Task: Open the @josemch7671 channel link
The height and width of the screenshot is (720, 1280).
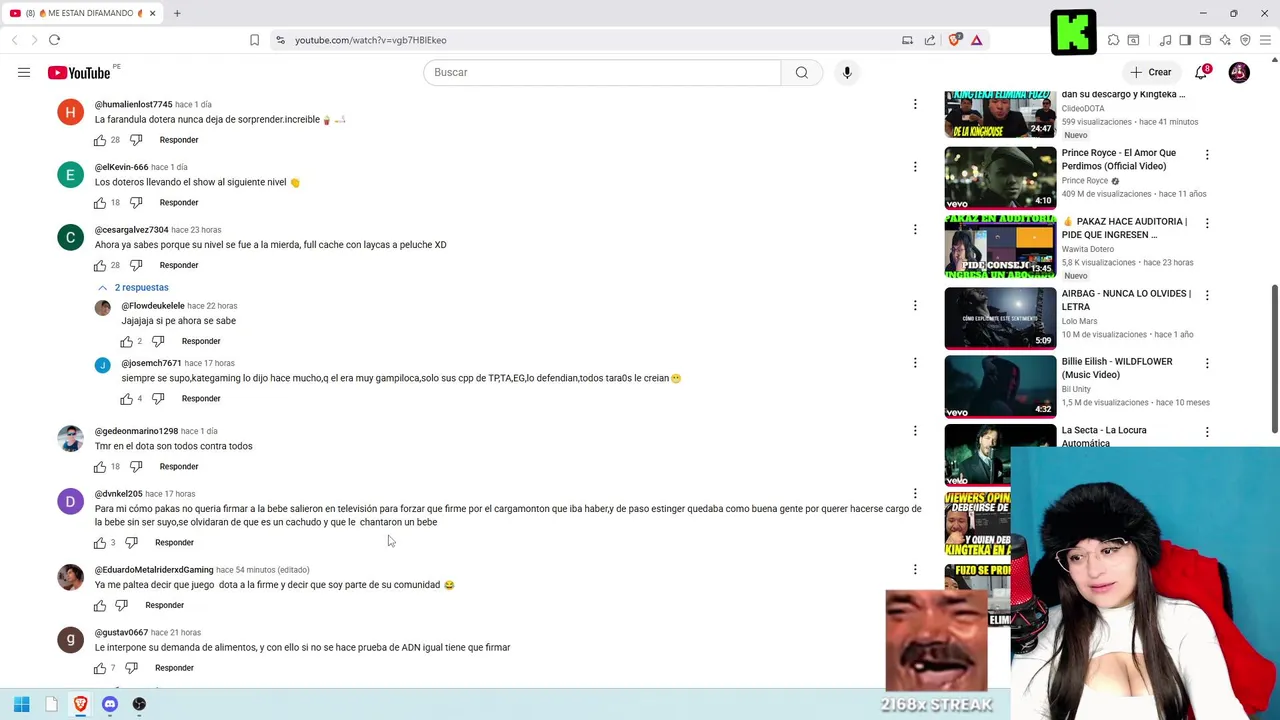Action: pos(151,363)
